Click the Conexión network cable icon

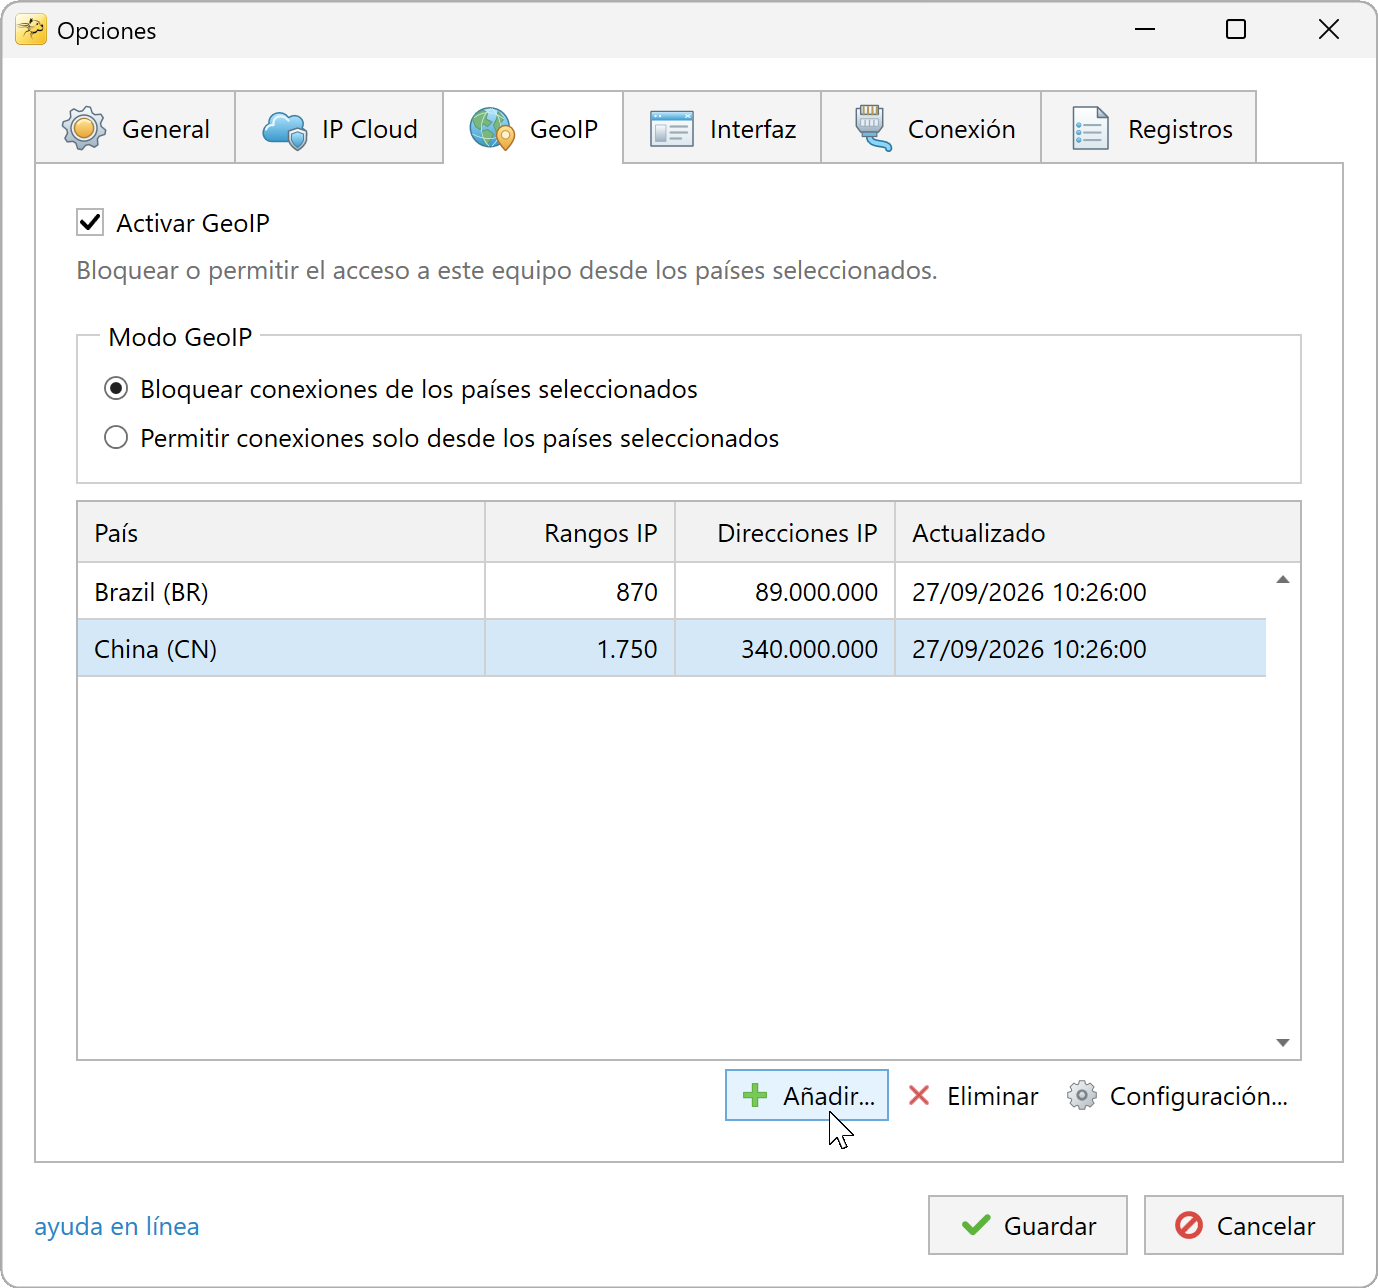click(x=872, y=128)
